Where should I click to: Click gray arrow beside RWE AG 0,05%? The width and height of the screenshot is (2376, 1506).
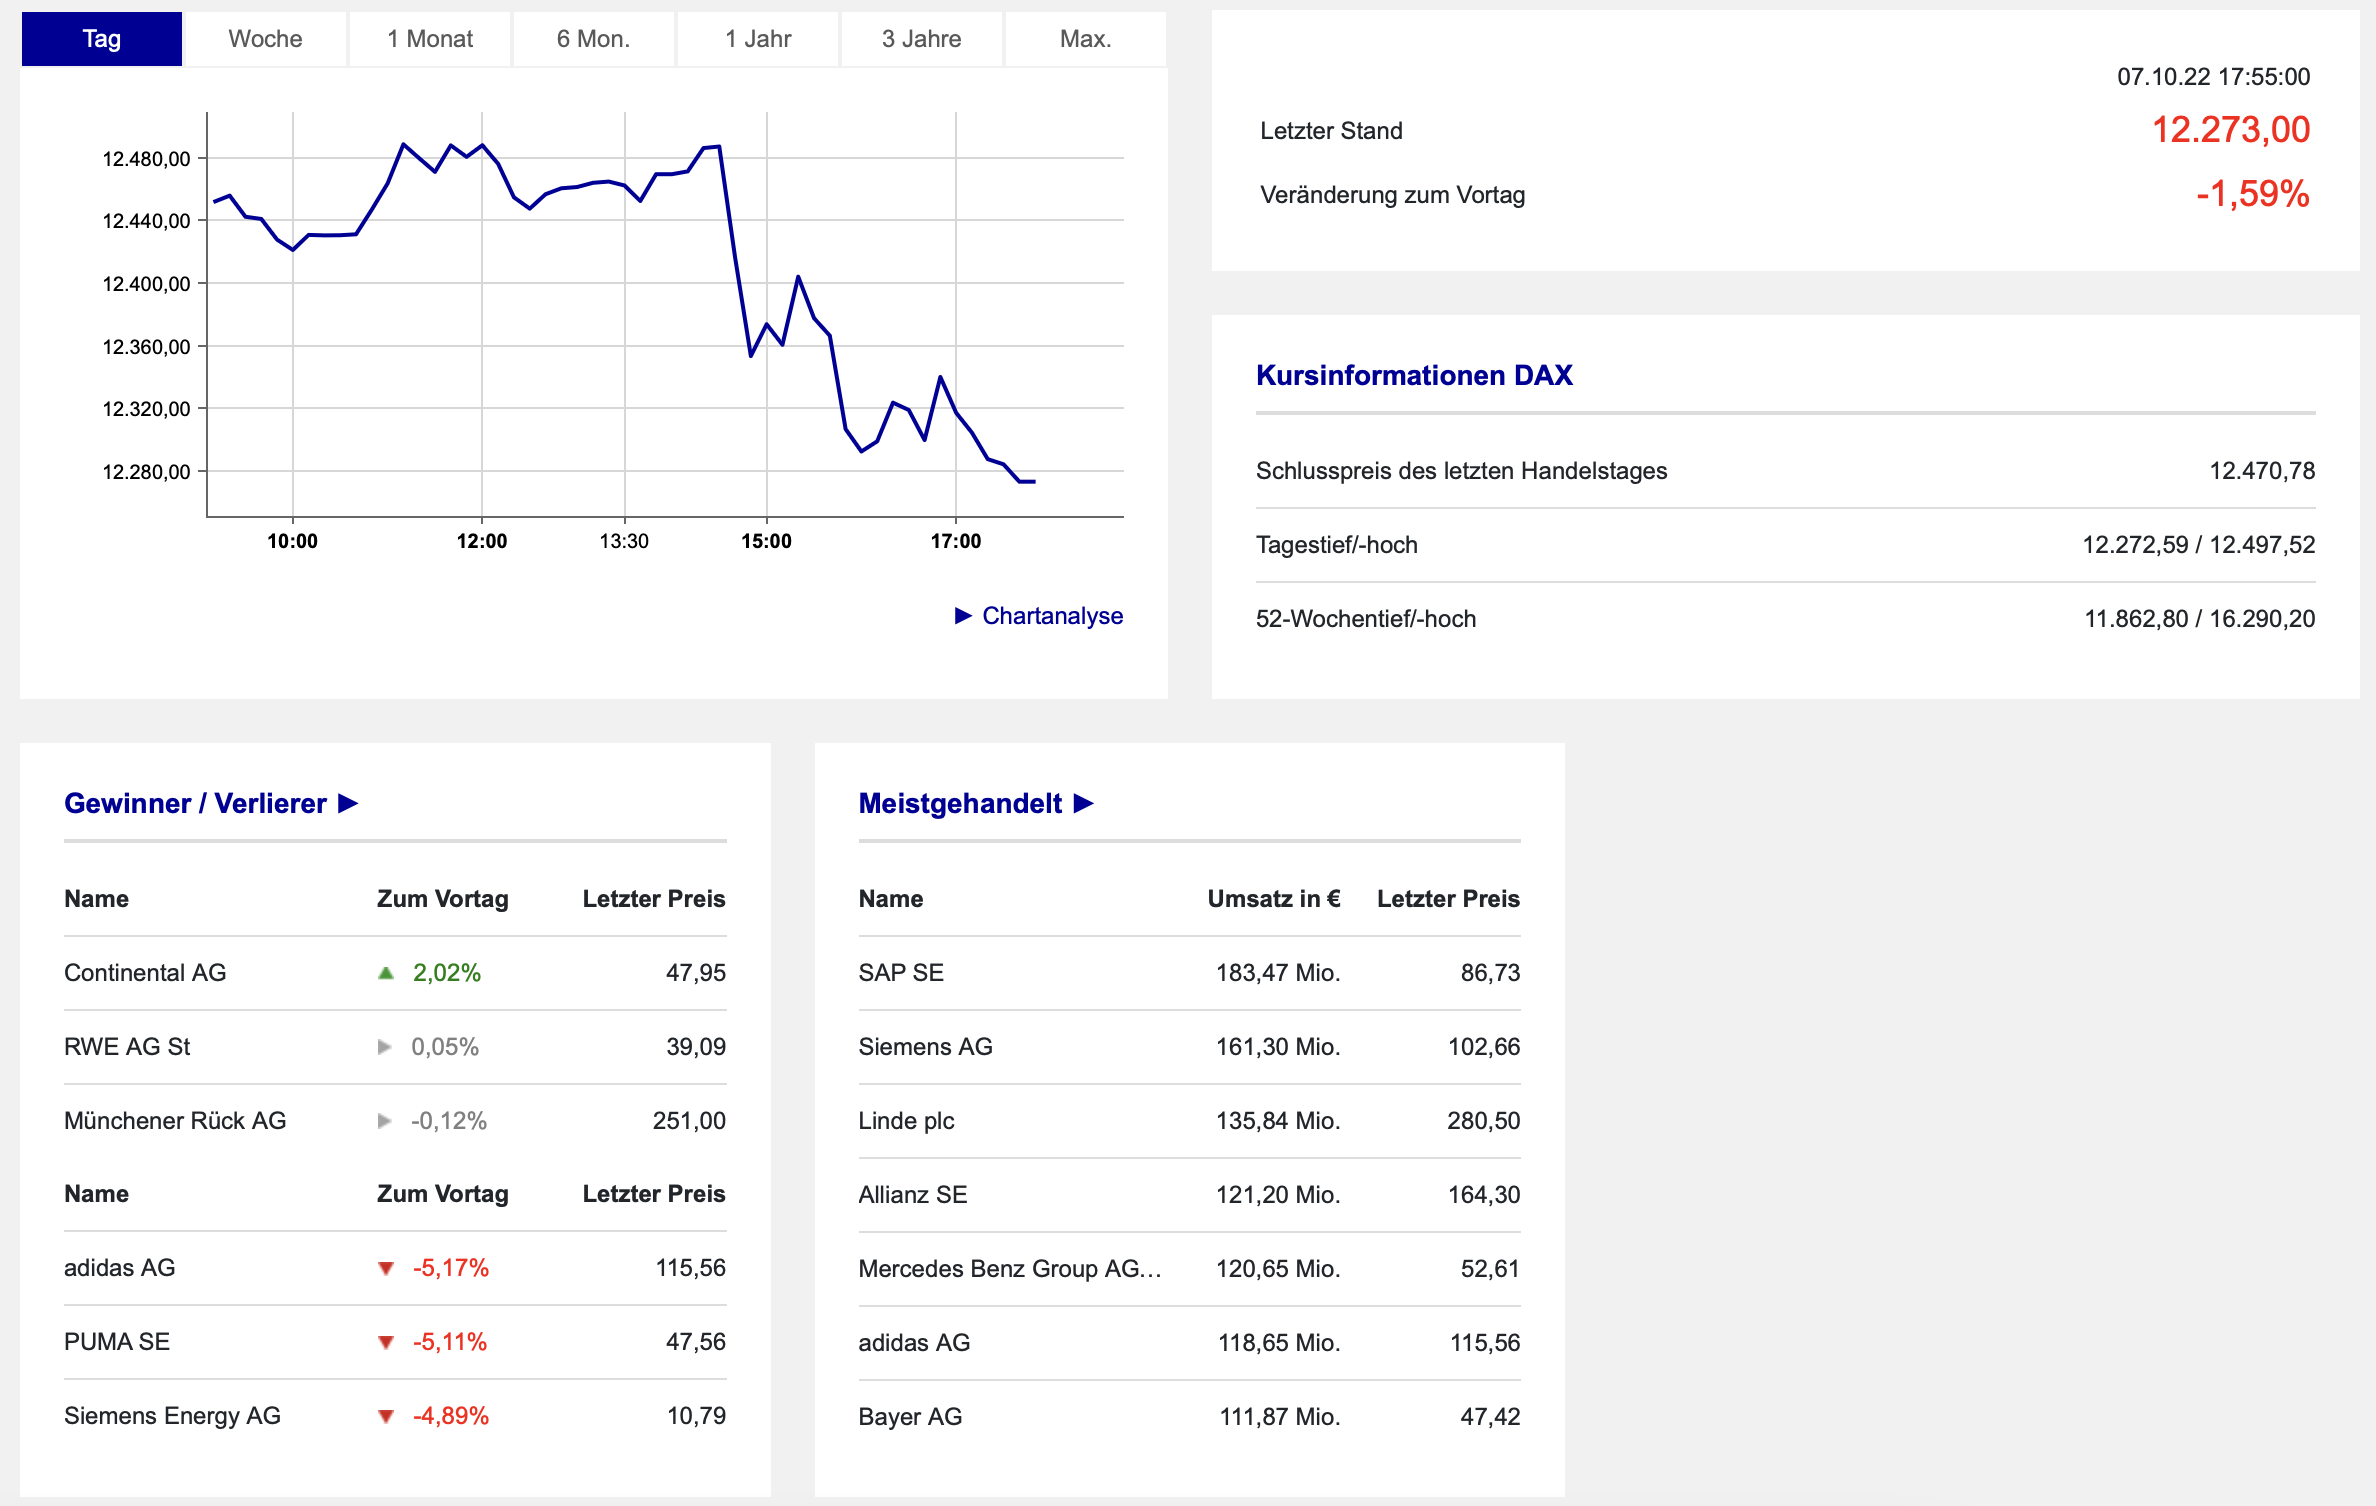point(384,1047)
